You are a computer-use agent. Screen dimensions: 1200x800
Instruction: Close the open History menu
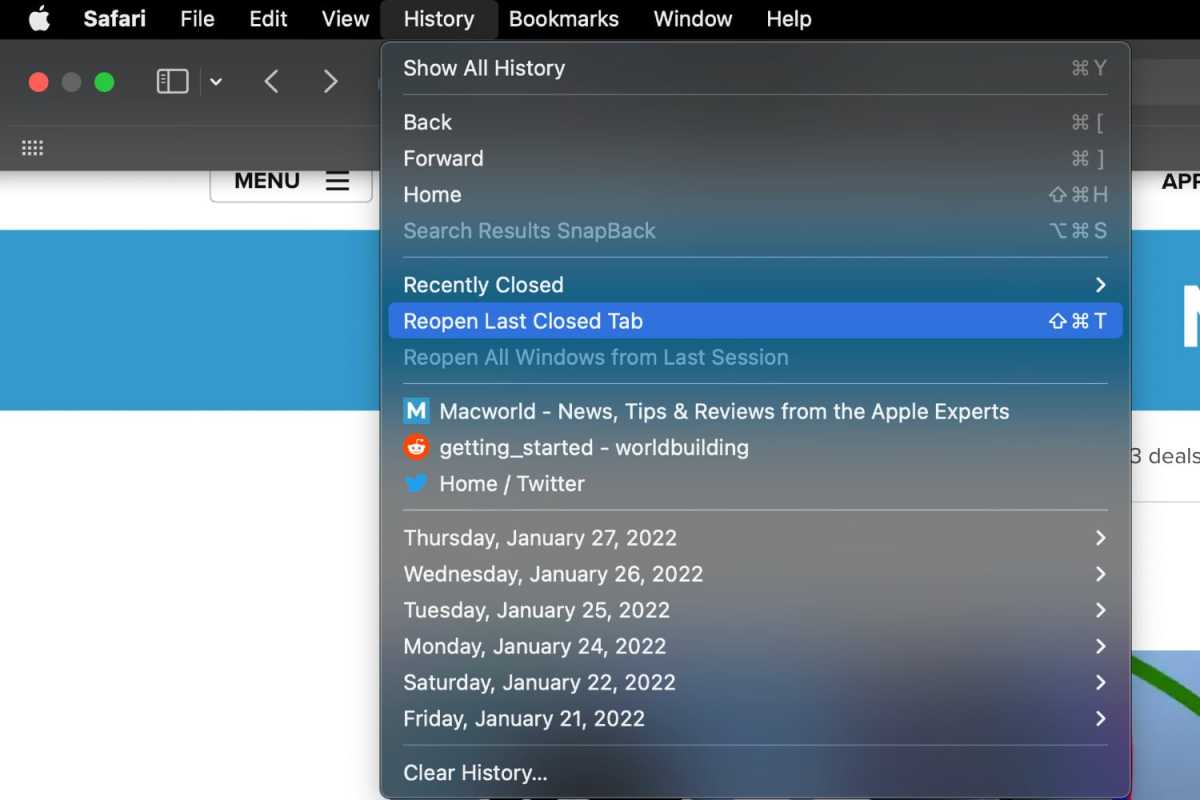pos(439,19)
